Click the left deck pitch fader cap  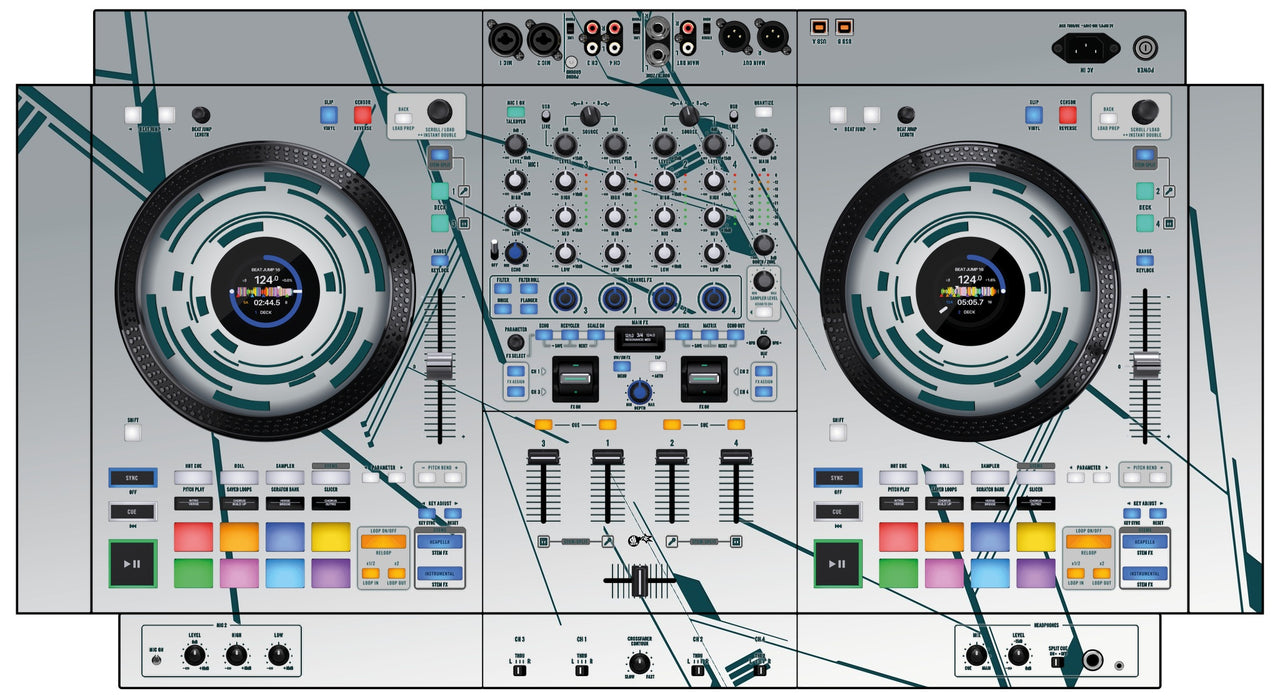(x=440, y=365)
